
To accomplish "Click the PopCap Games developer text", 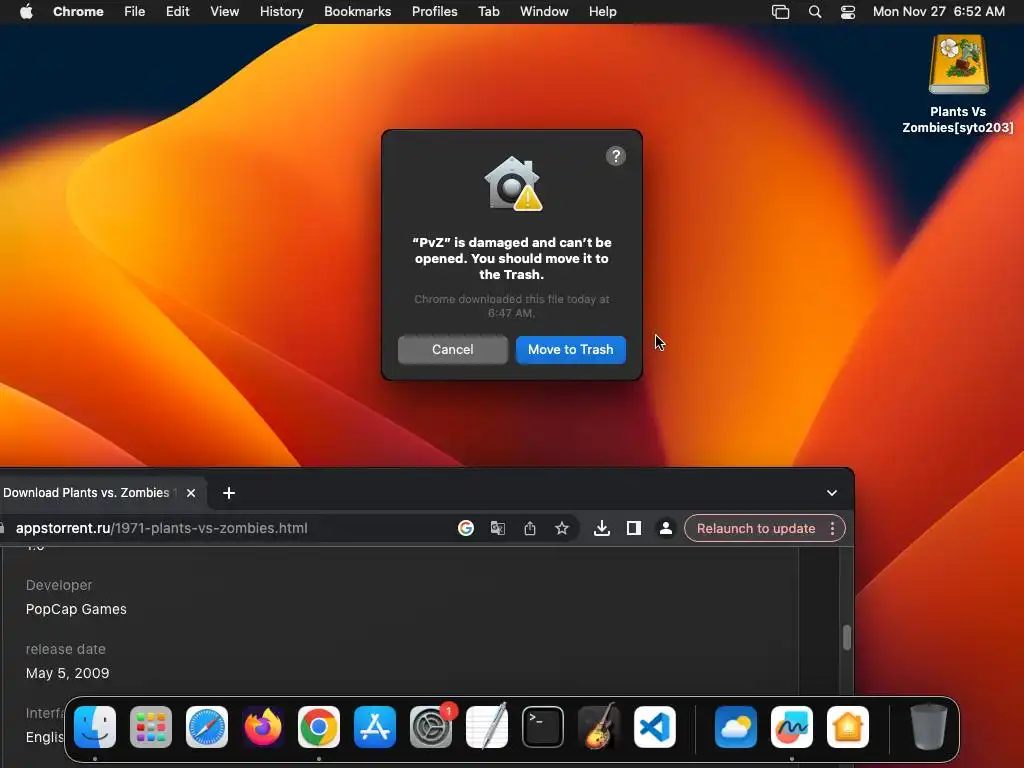I will pos(76,609).
